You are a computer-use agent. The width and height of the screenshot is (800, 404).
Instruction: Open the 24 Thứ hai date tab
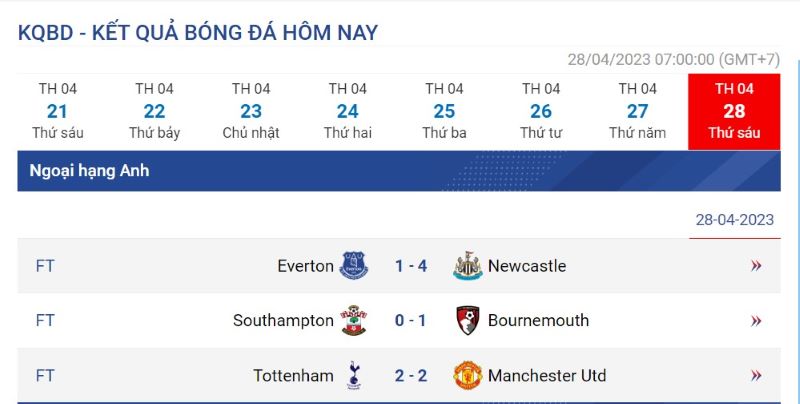[x=347, y=111]
